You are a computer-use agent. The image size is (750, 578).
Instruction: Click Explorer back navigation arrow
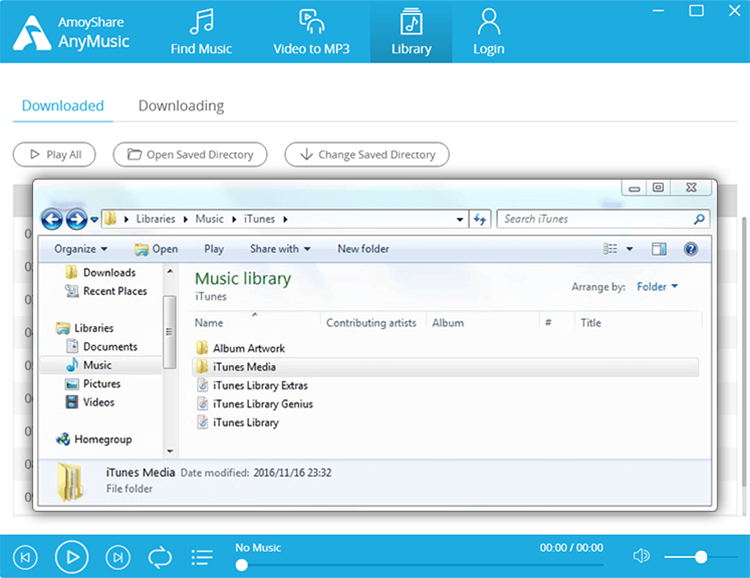(52, 219)
